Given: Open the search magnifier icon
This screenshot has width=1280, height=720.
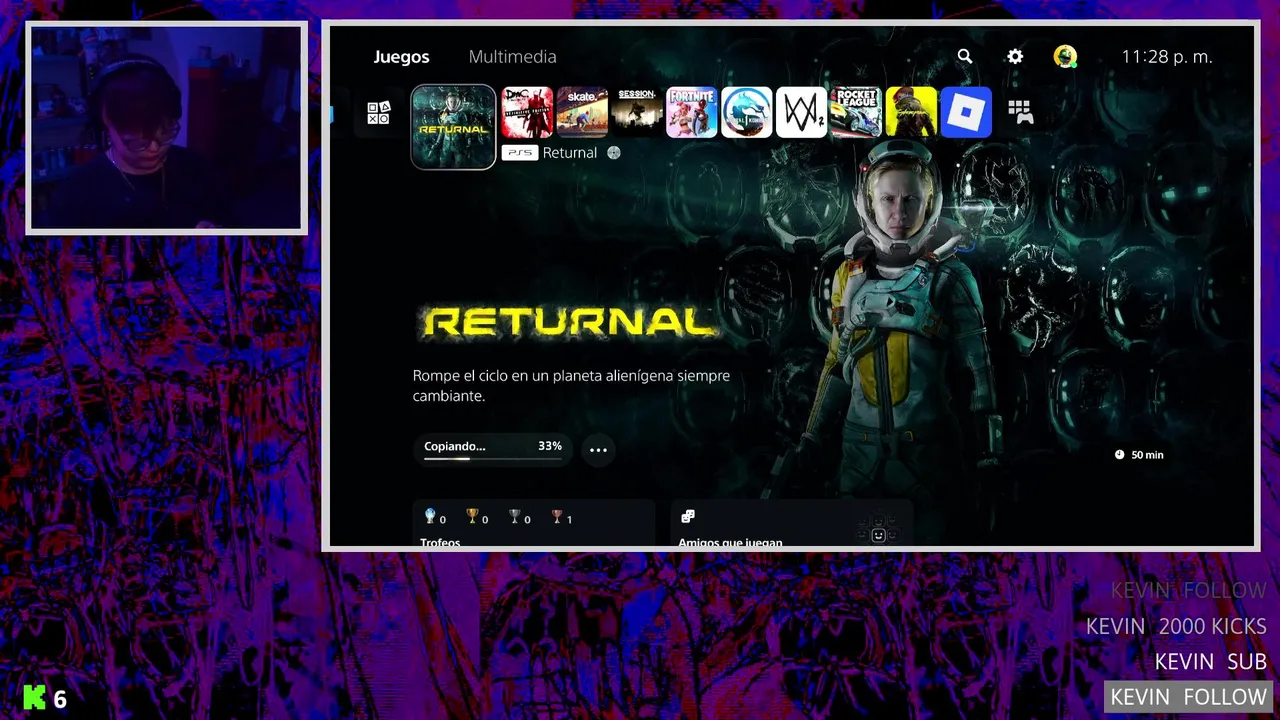Looking at the screenshot, I should (964, 57).
